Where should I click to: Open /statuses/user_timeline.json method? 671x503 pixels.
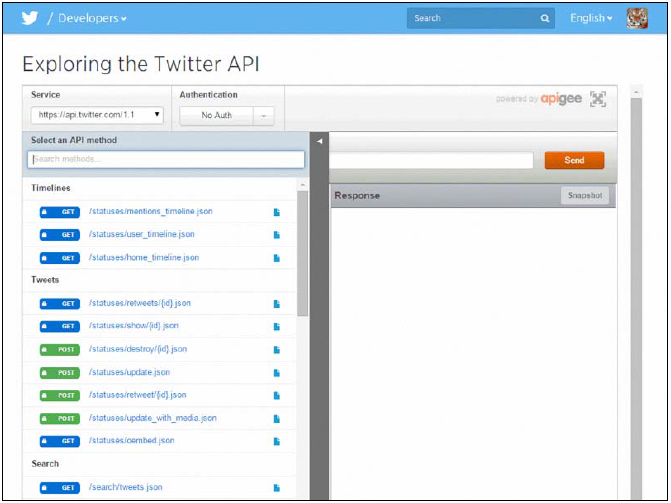pyautogui.click(x=142, y=235)
